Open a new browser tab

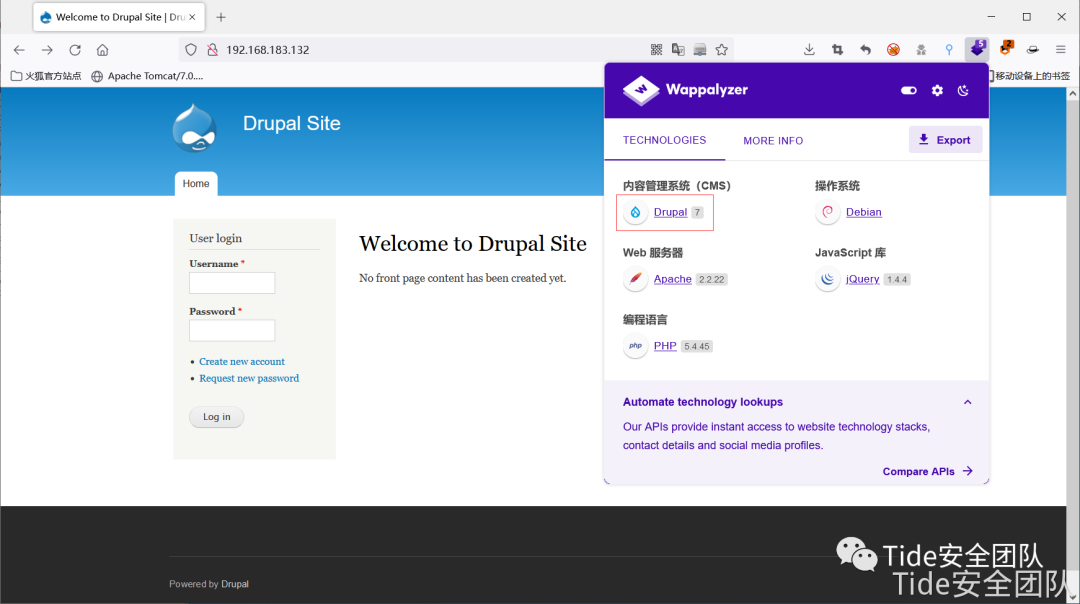[x=221, y=17]
